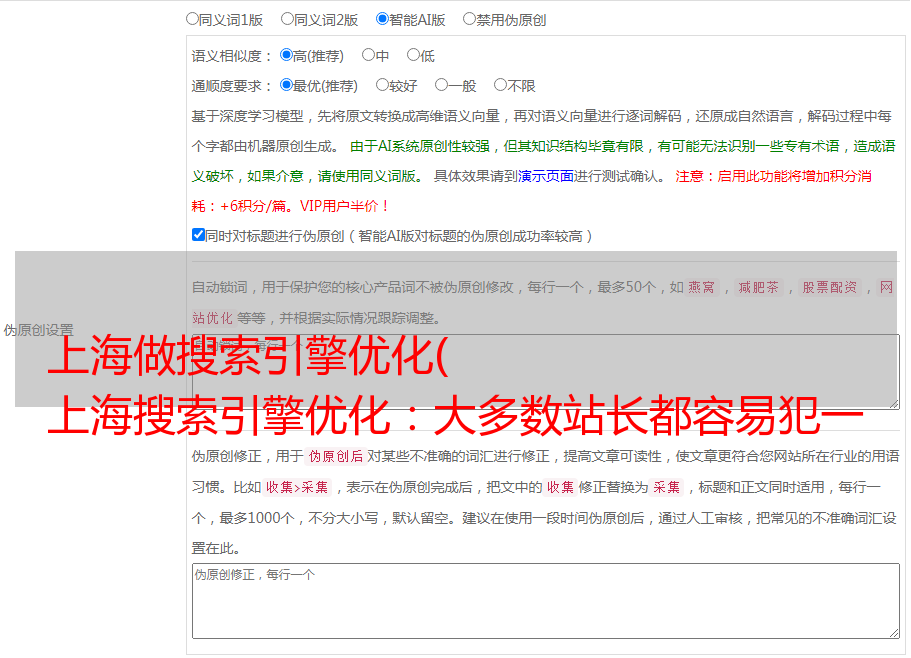The height and width of the screenshot is (658, 911).
Task: Set 通顺度要求 to 较好
Action: click(x=382, y=85)
